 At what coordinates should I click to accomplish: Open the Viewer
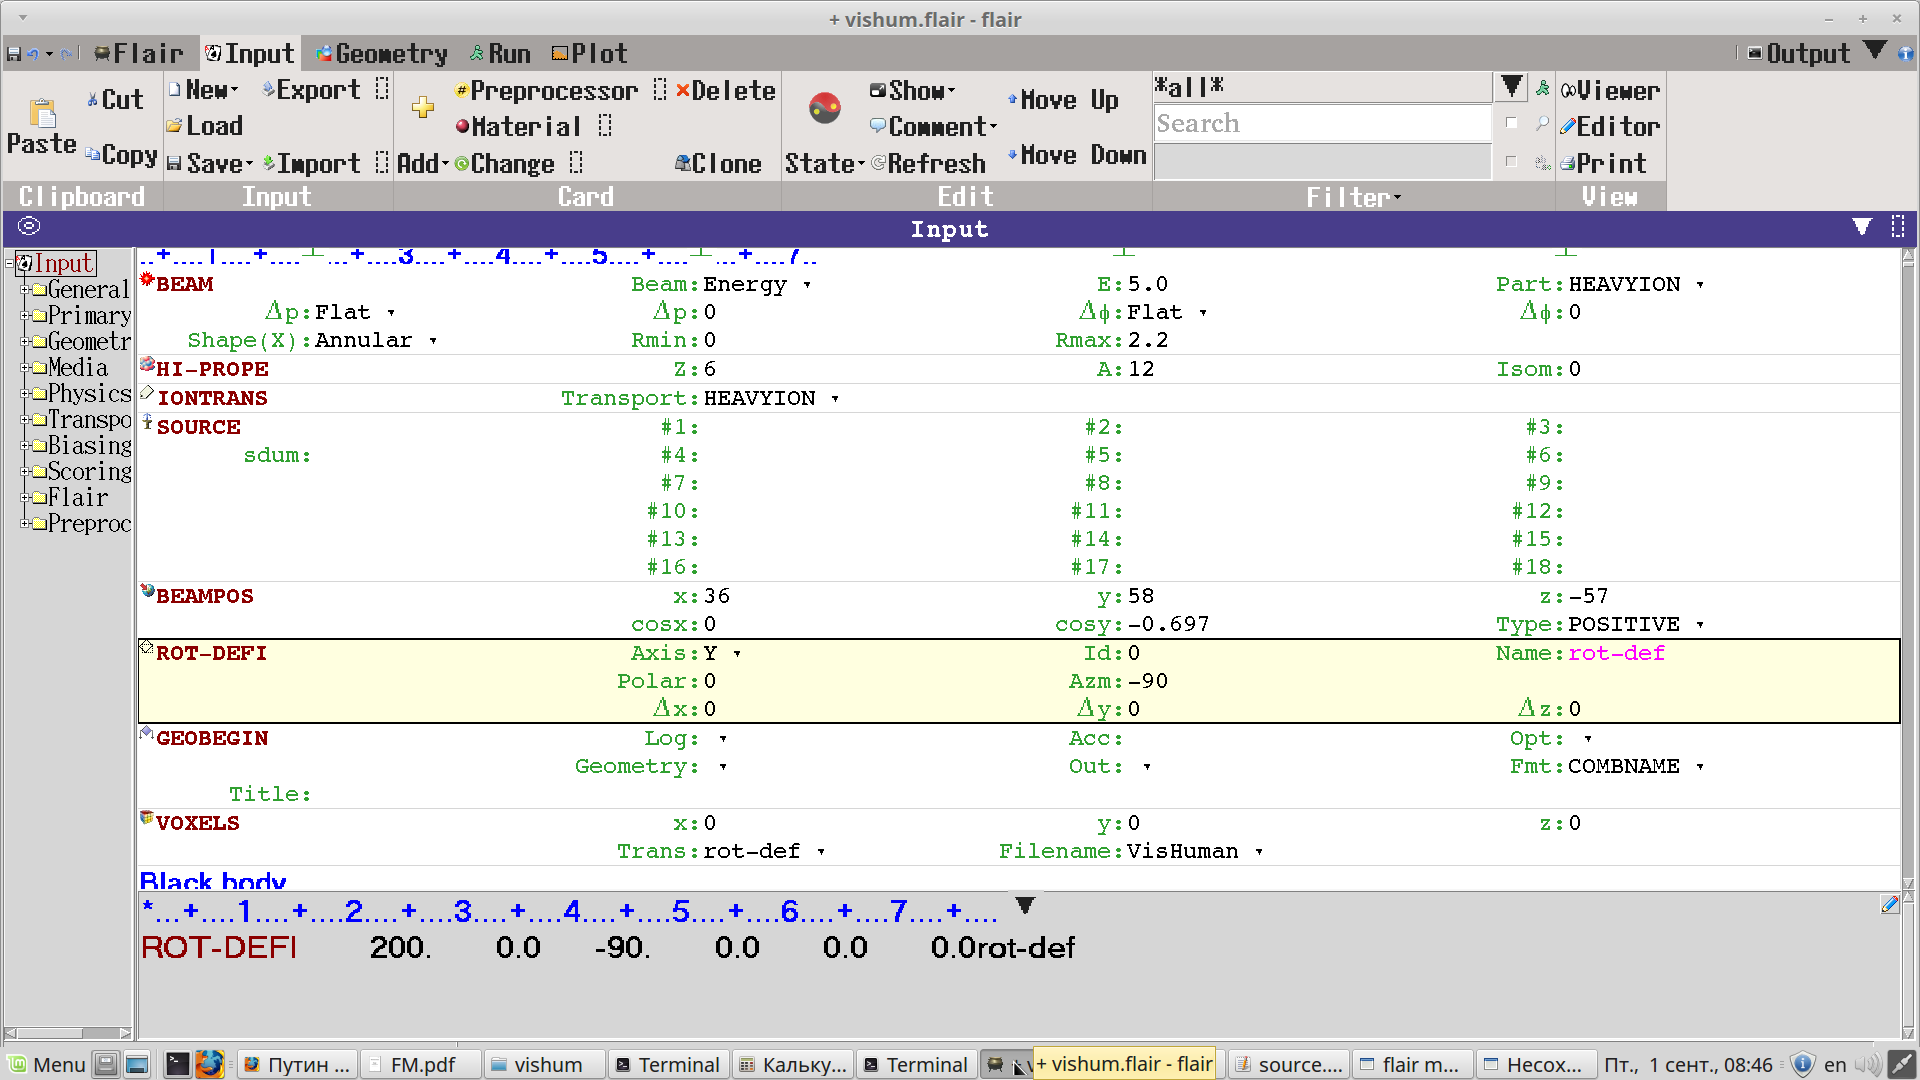coord(1611,91)
